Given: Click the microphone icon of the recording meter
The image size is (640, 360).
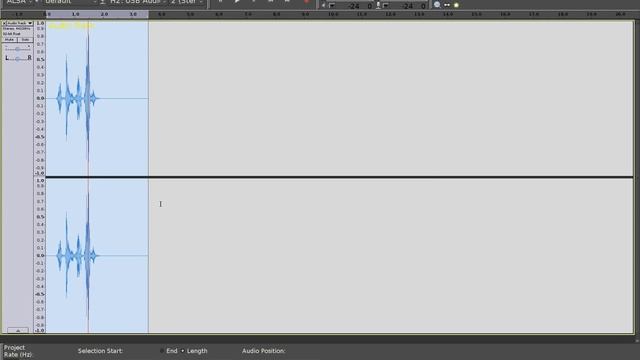Looking at the screenshot, I should (378, 5).
